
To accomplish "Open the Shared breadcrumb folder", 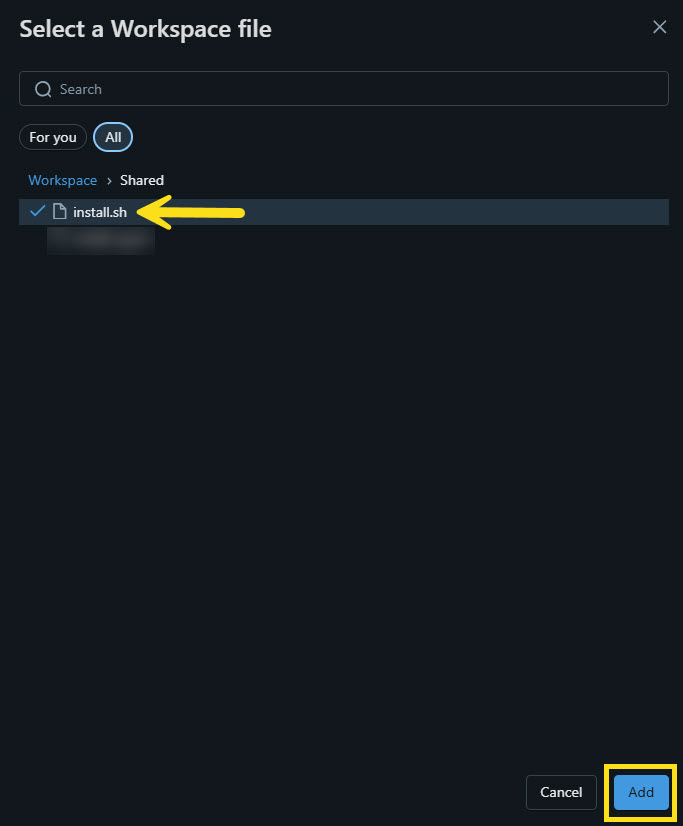I will pyautogui.click(x=142, y=180).
